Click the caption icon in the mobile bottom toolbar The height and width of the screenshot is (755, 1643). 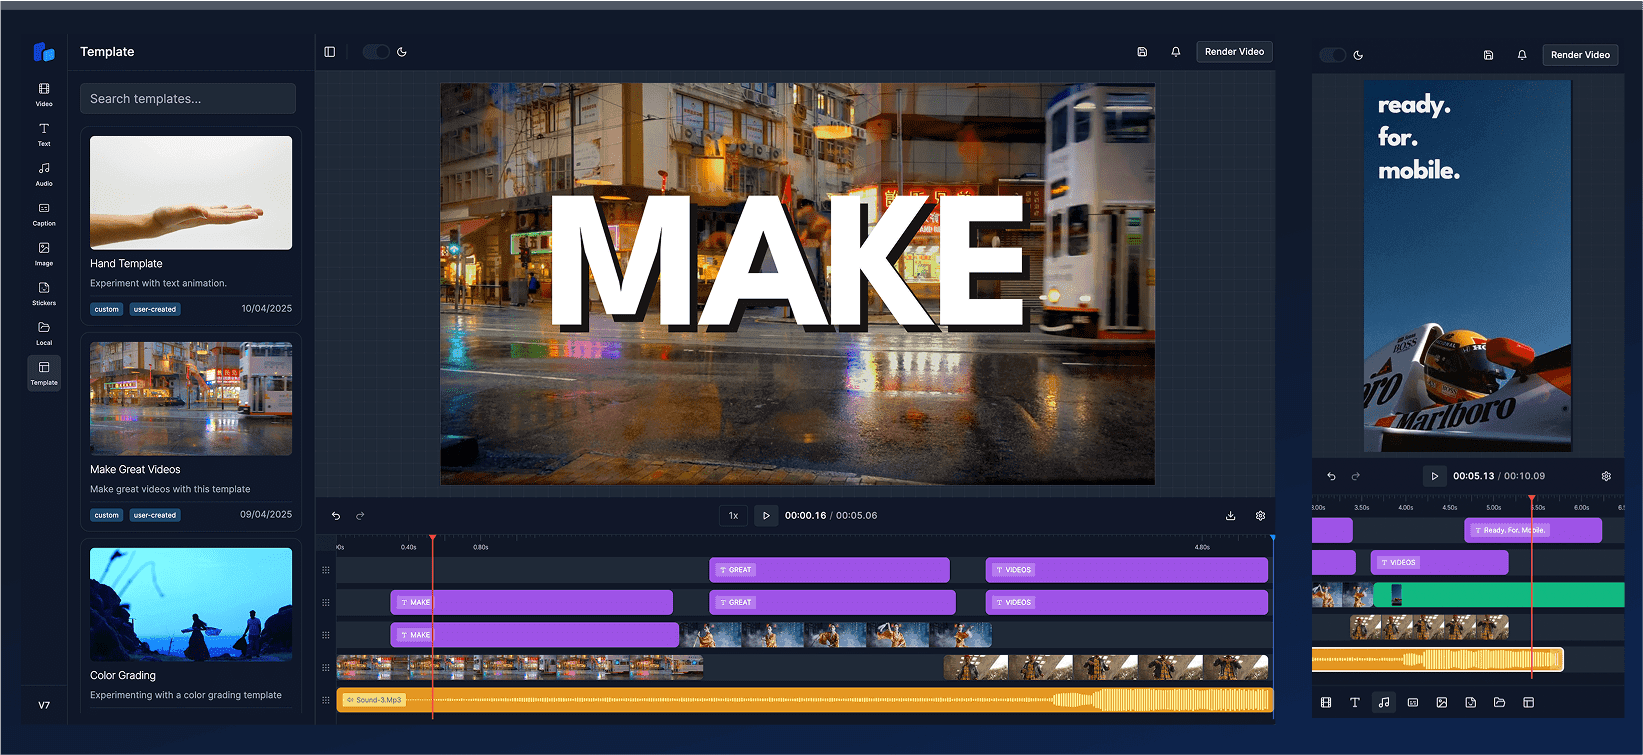pos(1413,702)
